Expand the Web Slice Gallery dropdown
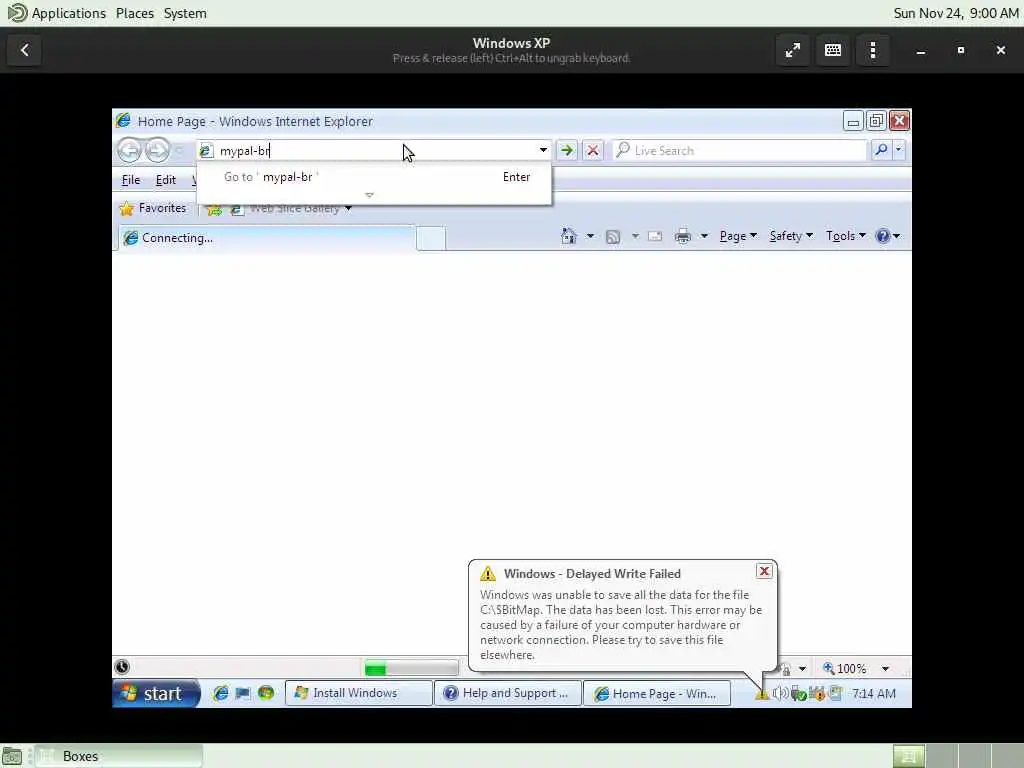1024x768 pixels. coord(349,209)
